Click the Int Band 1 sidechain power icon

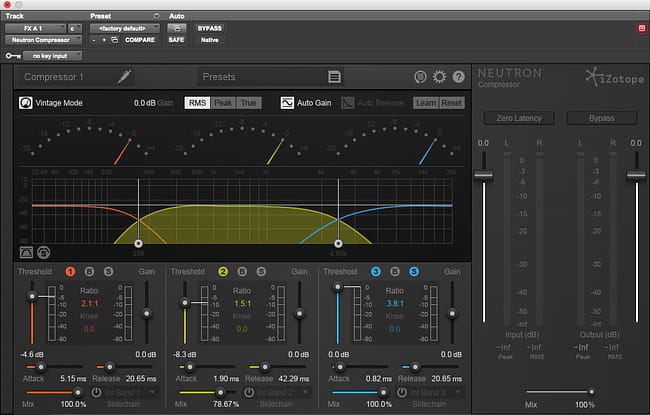(96, 392)
